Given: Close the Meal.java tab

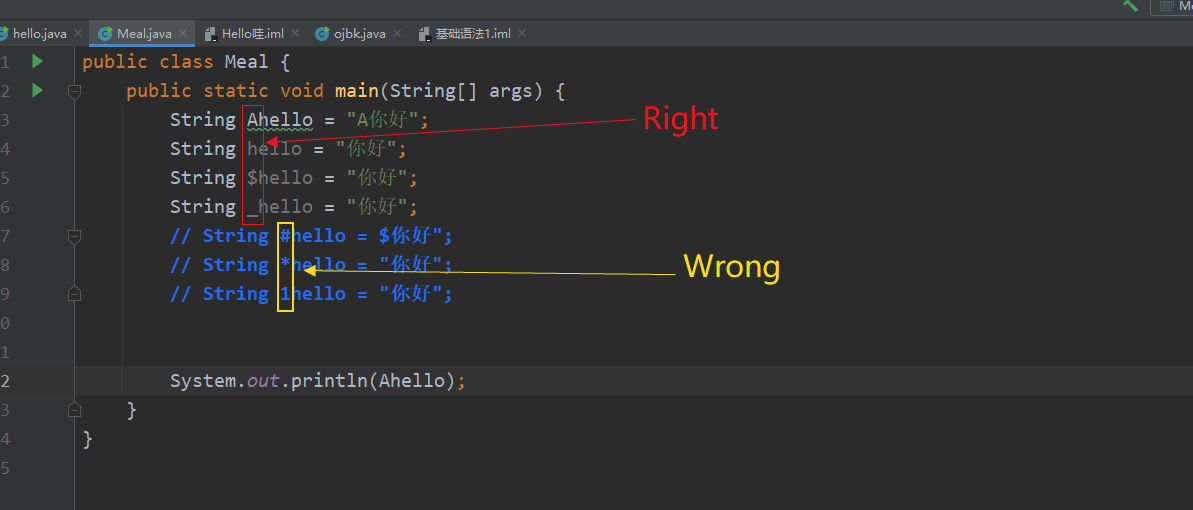Looking at the screenshot, I should pyautogui.click(x=183, y=33).
